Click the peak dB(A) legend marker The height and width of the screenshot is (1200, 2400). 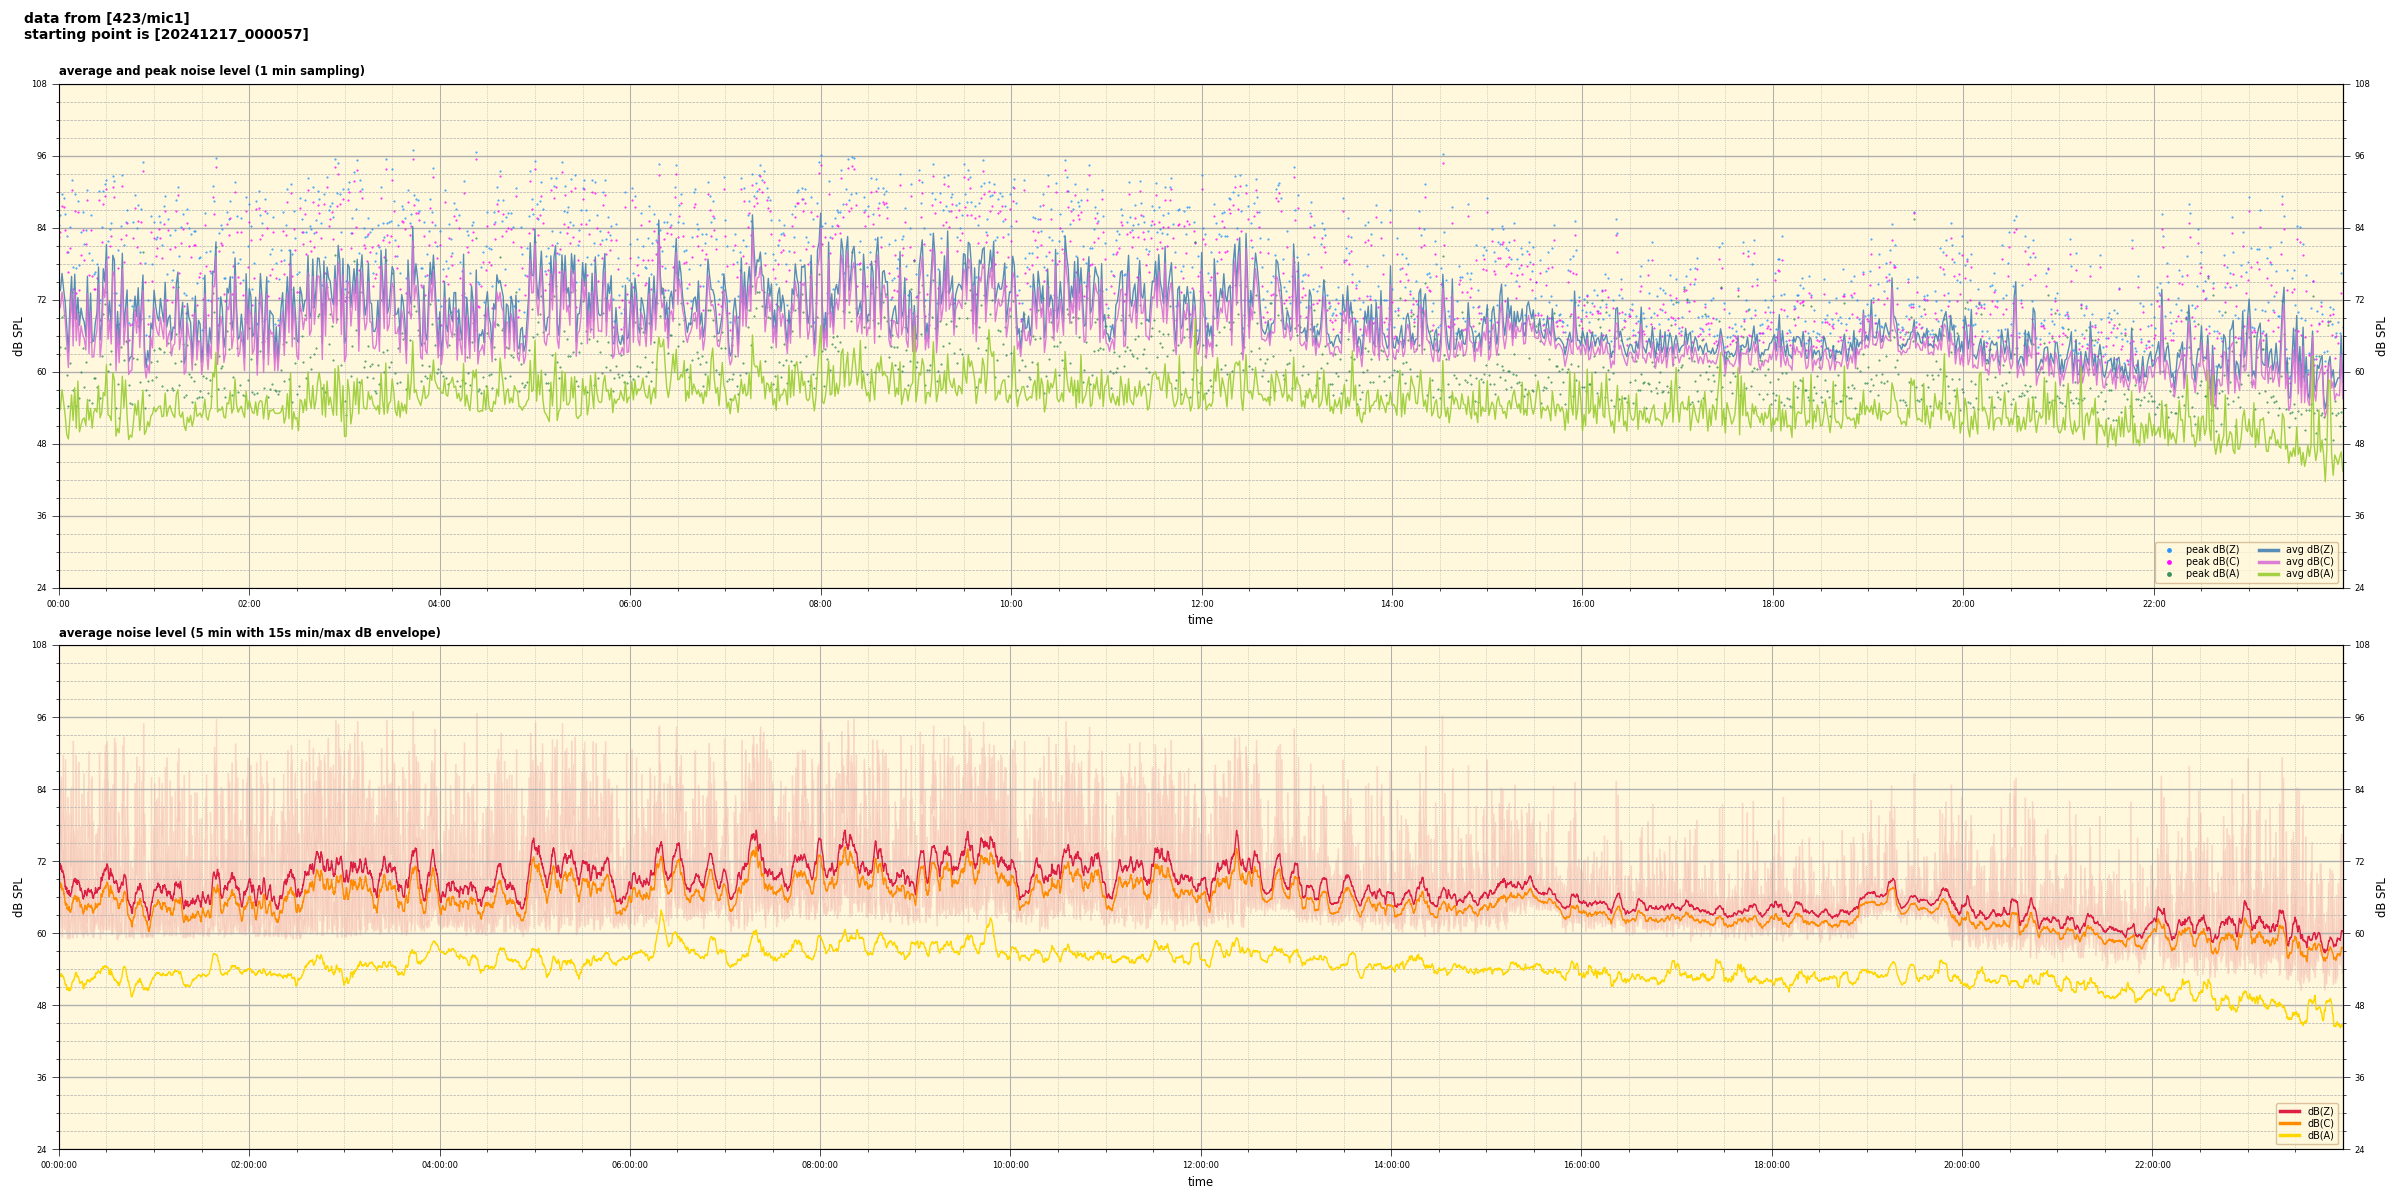pyautogui.click(x=2169, y=574)
